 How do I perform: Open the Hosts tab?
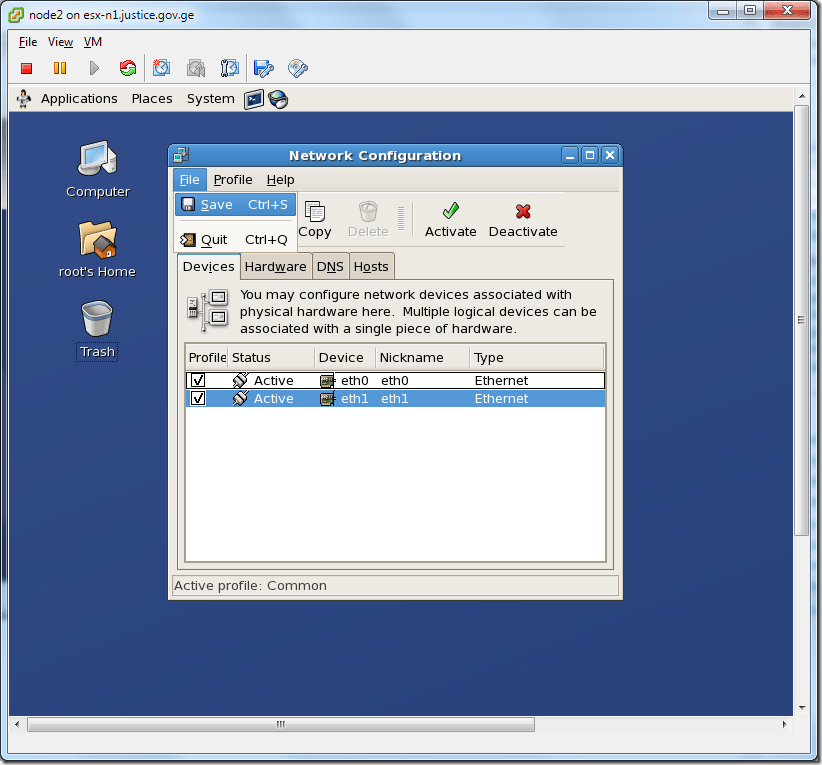pos(371,266)
